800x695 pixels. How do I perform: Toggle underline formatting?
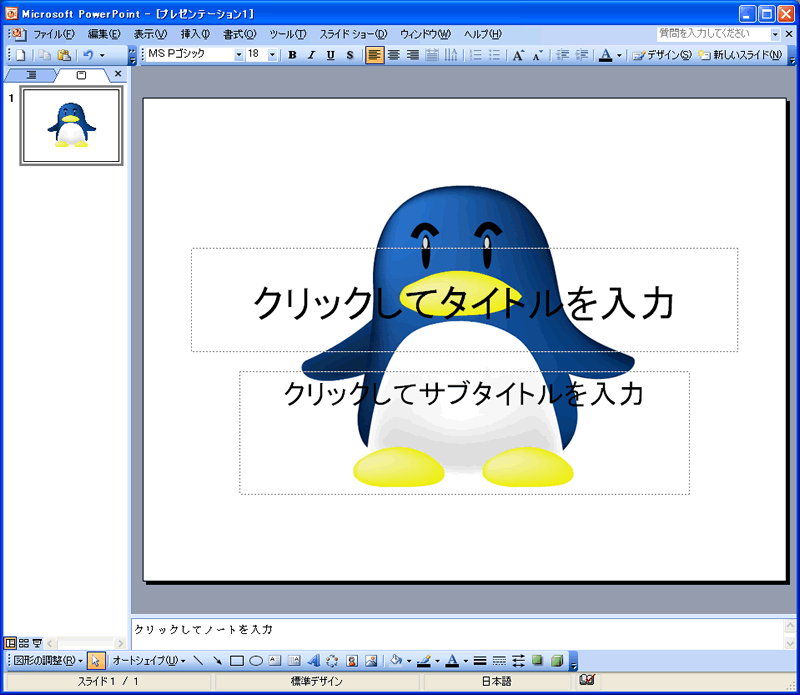[331, 55]
